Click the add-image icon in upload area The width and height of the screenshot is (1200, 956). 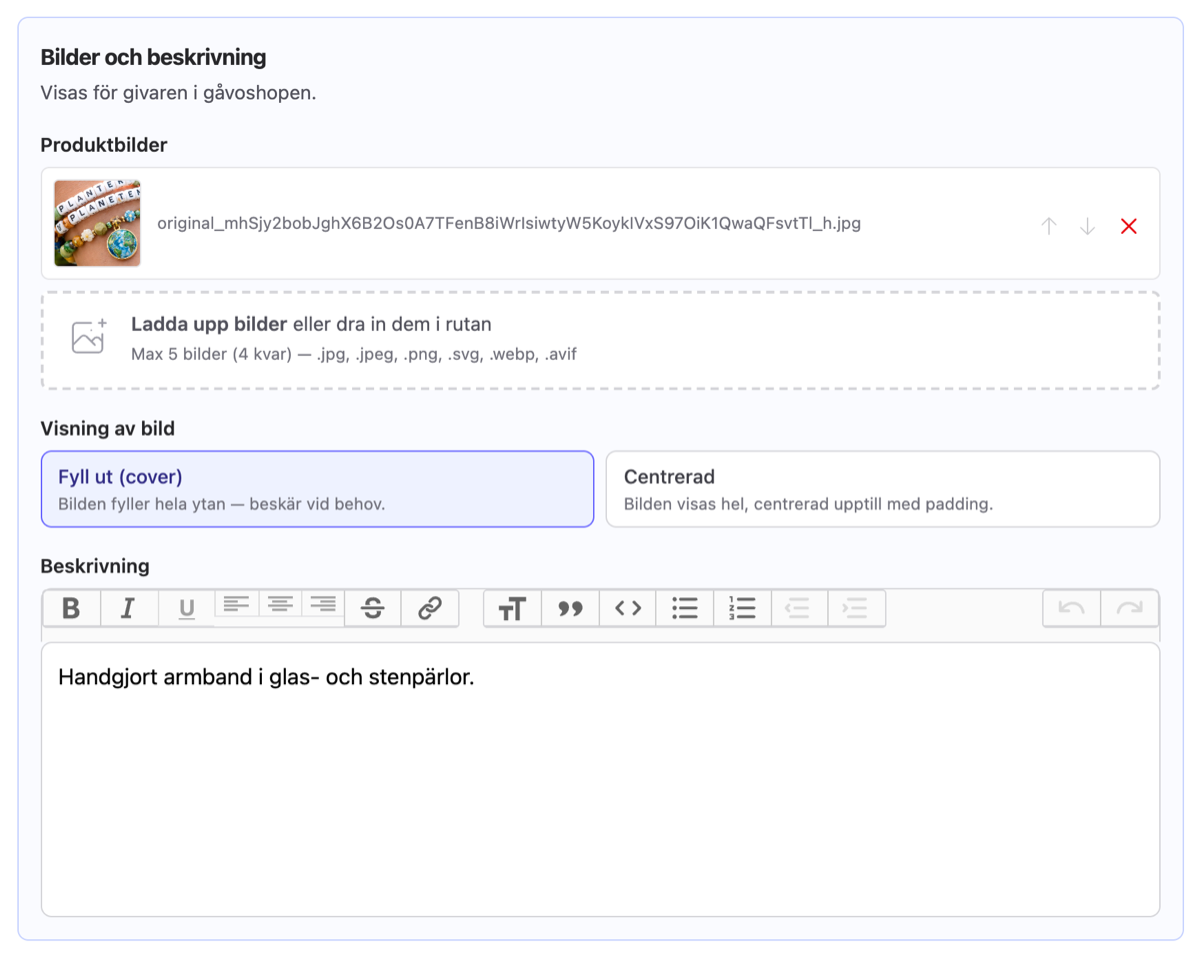click(89, 337)
